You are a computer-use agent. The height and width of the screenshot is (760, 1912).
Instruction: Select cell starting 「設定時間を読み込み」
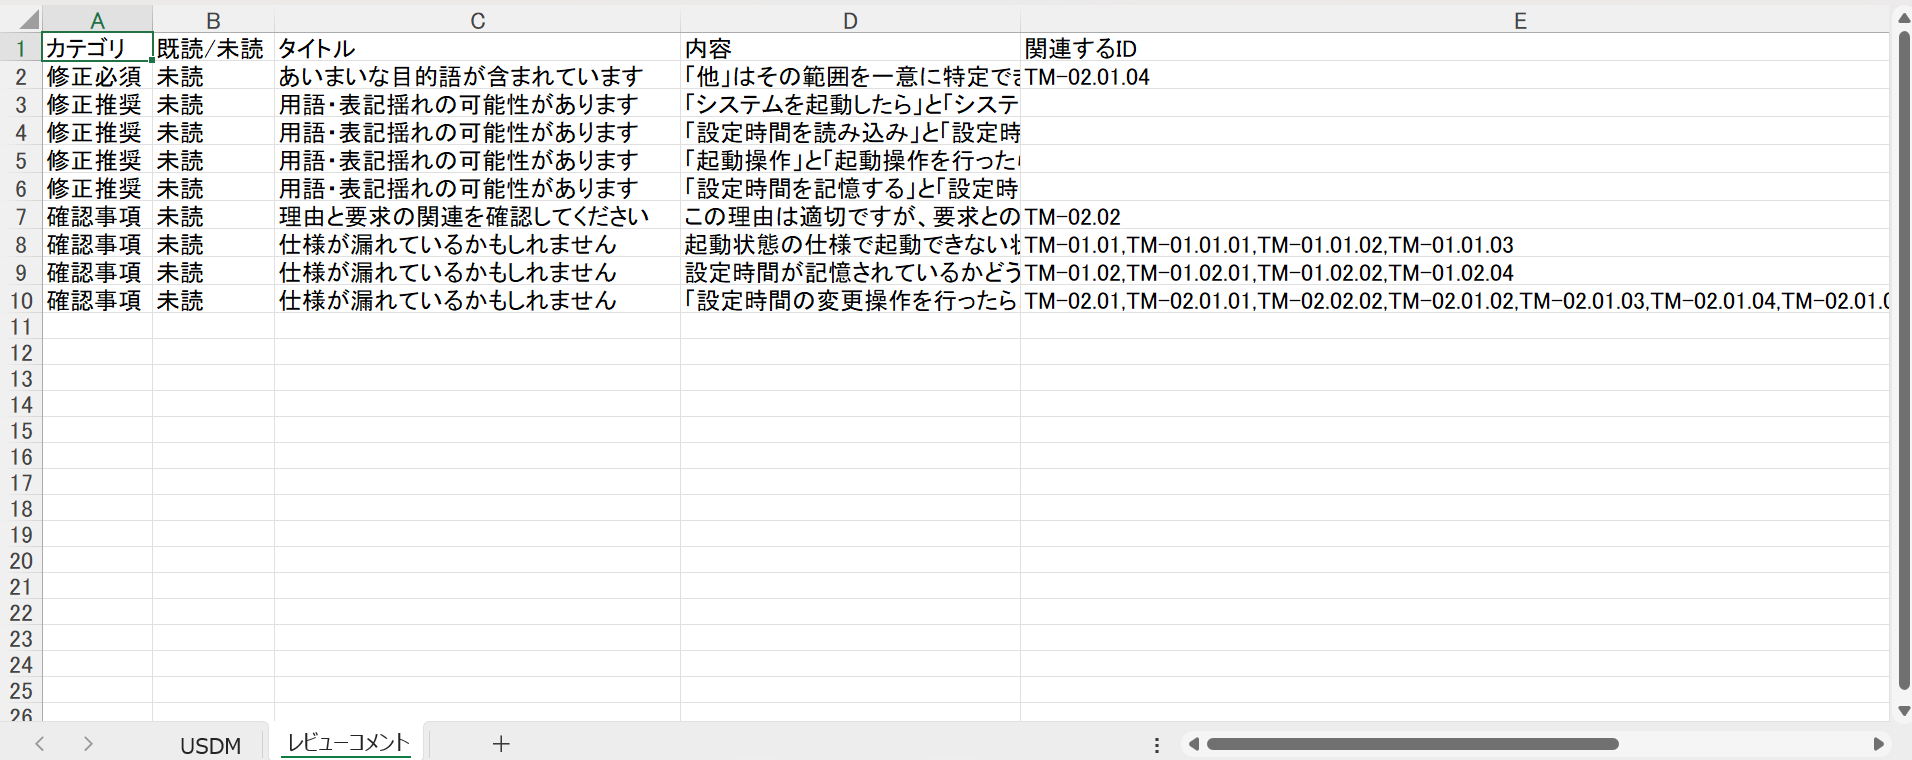(850, 132)
